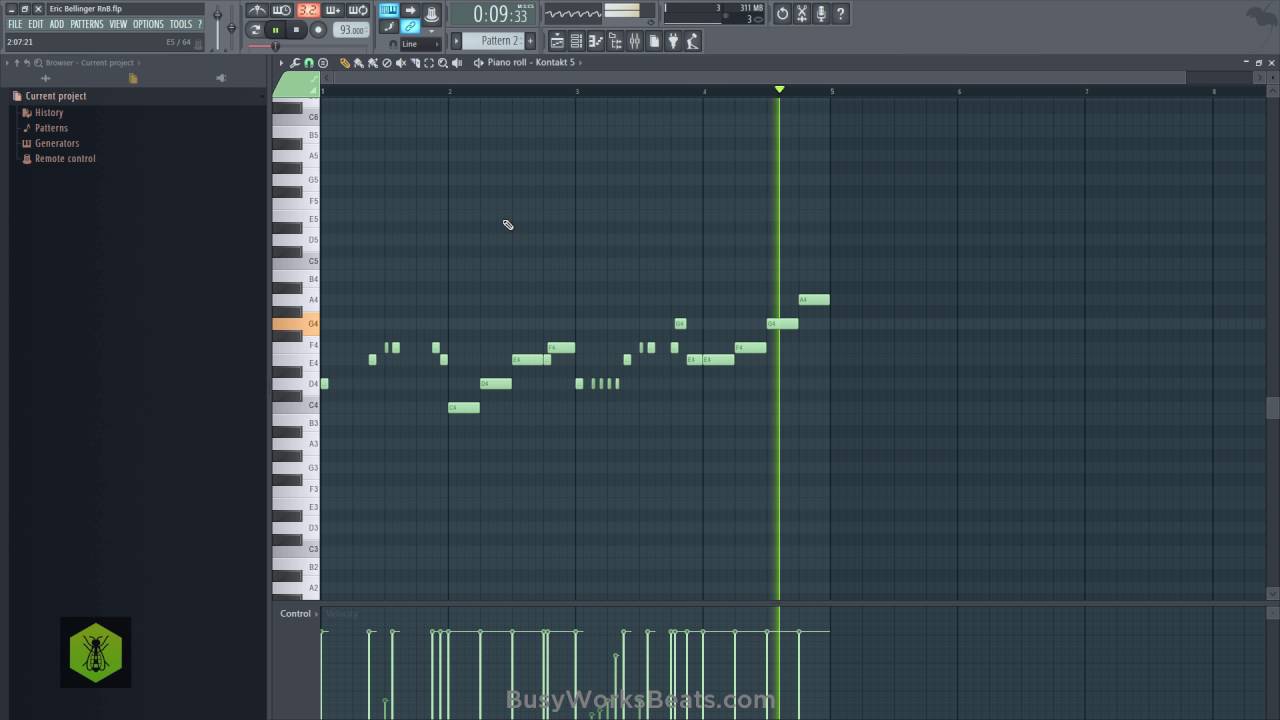The height and width of the screenshot is (720, 1280).
Task: Open piano roll menu arrow
Action: [281, 62]
